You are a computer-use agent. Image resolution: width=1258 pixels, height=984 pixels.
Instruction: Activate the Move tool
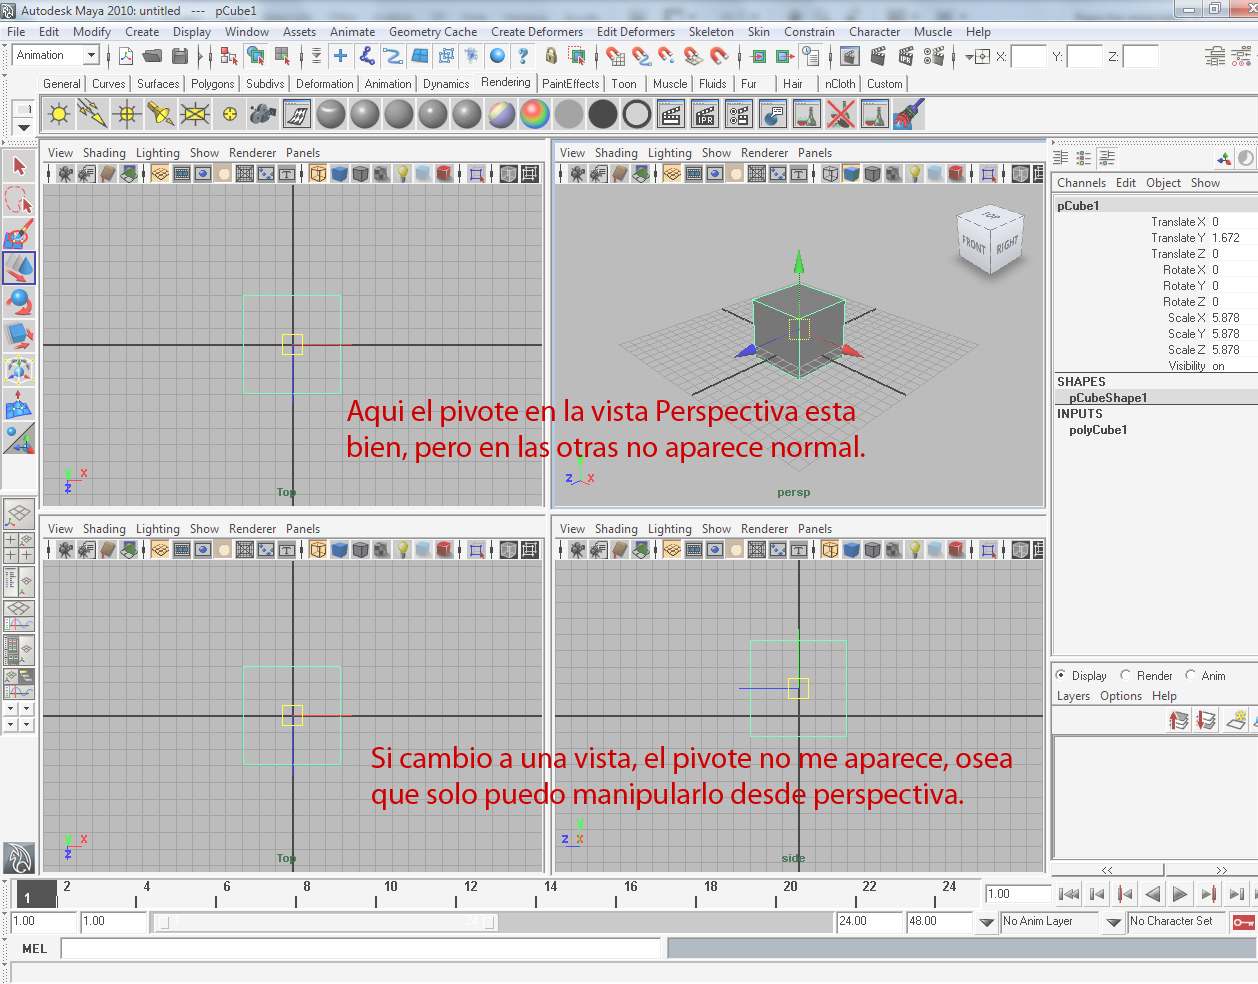coord(19,268)
